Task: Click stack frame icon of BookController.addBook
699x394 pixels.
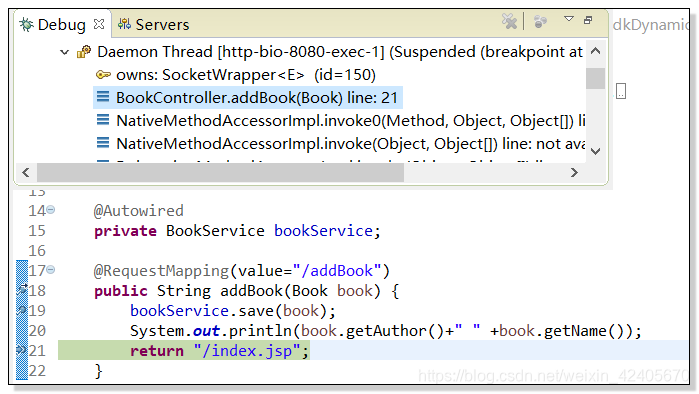Action: click(103, 97)
